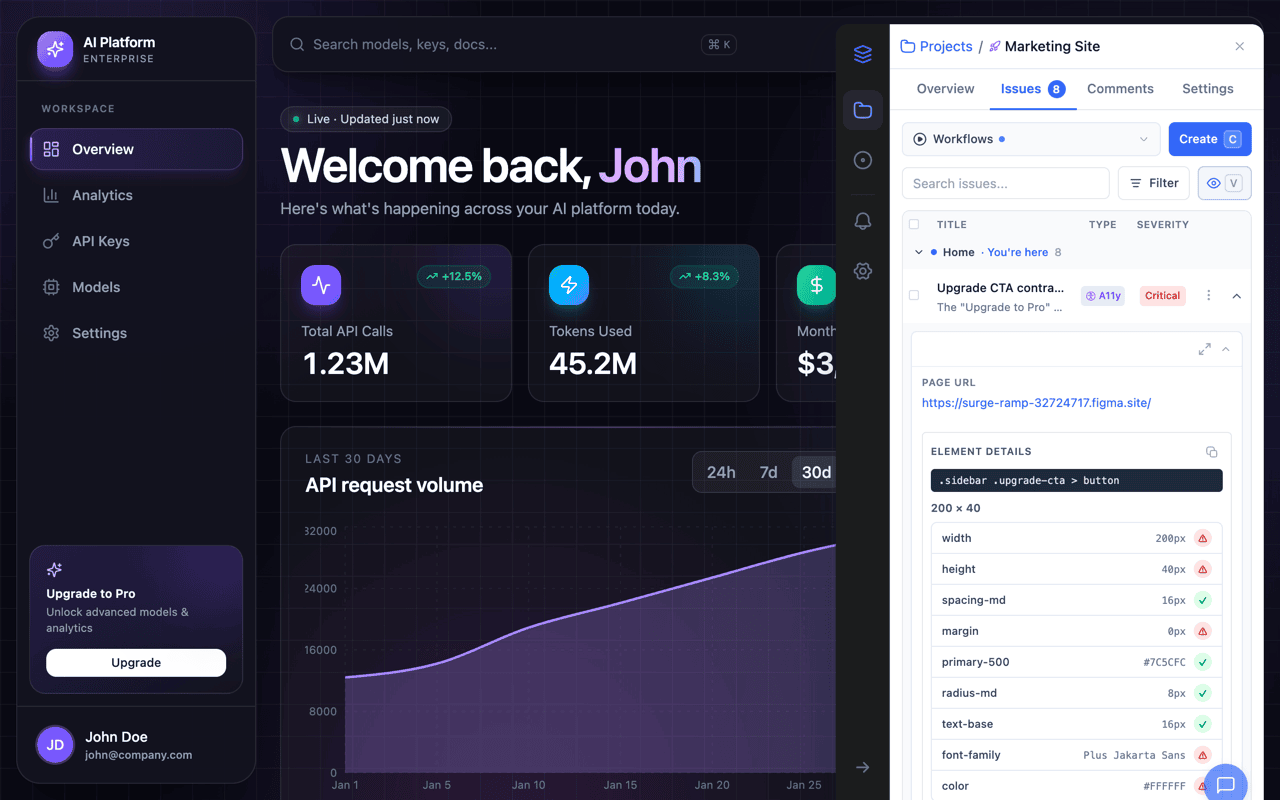Click check icon on spacing-md row
The width and height of the screenshot is (1280, 800).
(1203, 600)
